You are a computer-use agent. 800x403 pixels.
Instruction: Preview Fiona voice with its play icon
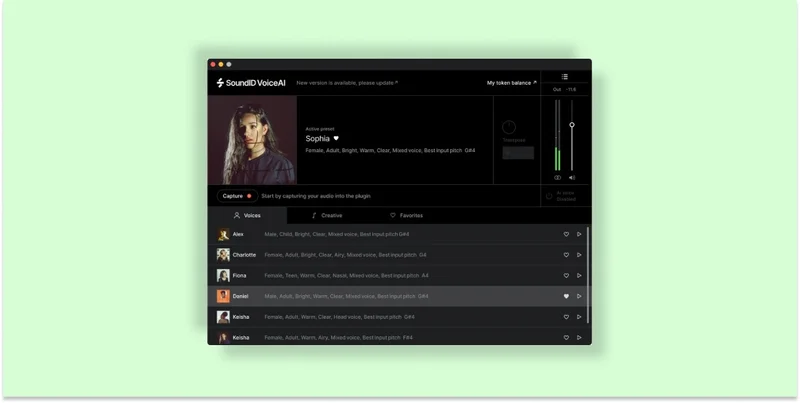coord(579,275)
